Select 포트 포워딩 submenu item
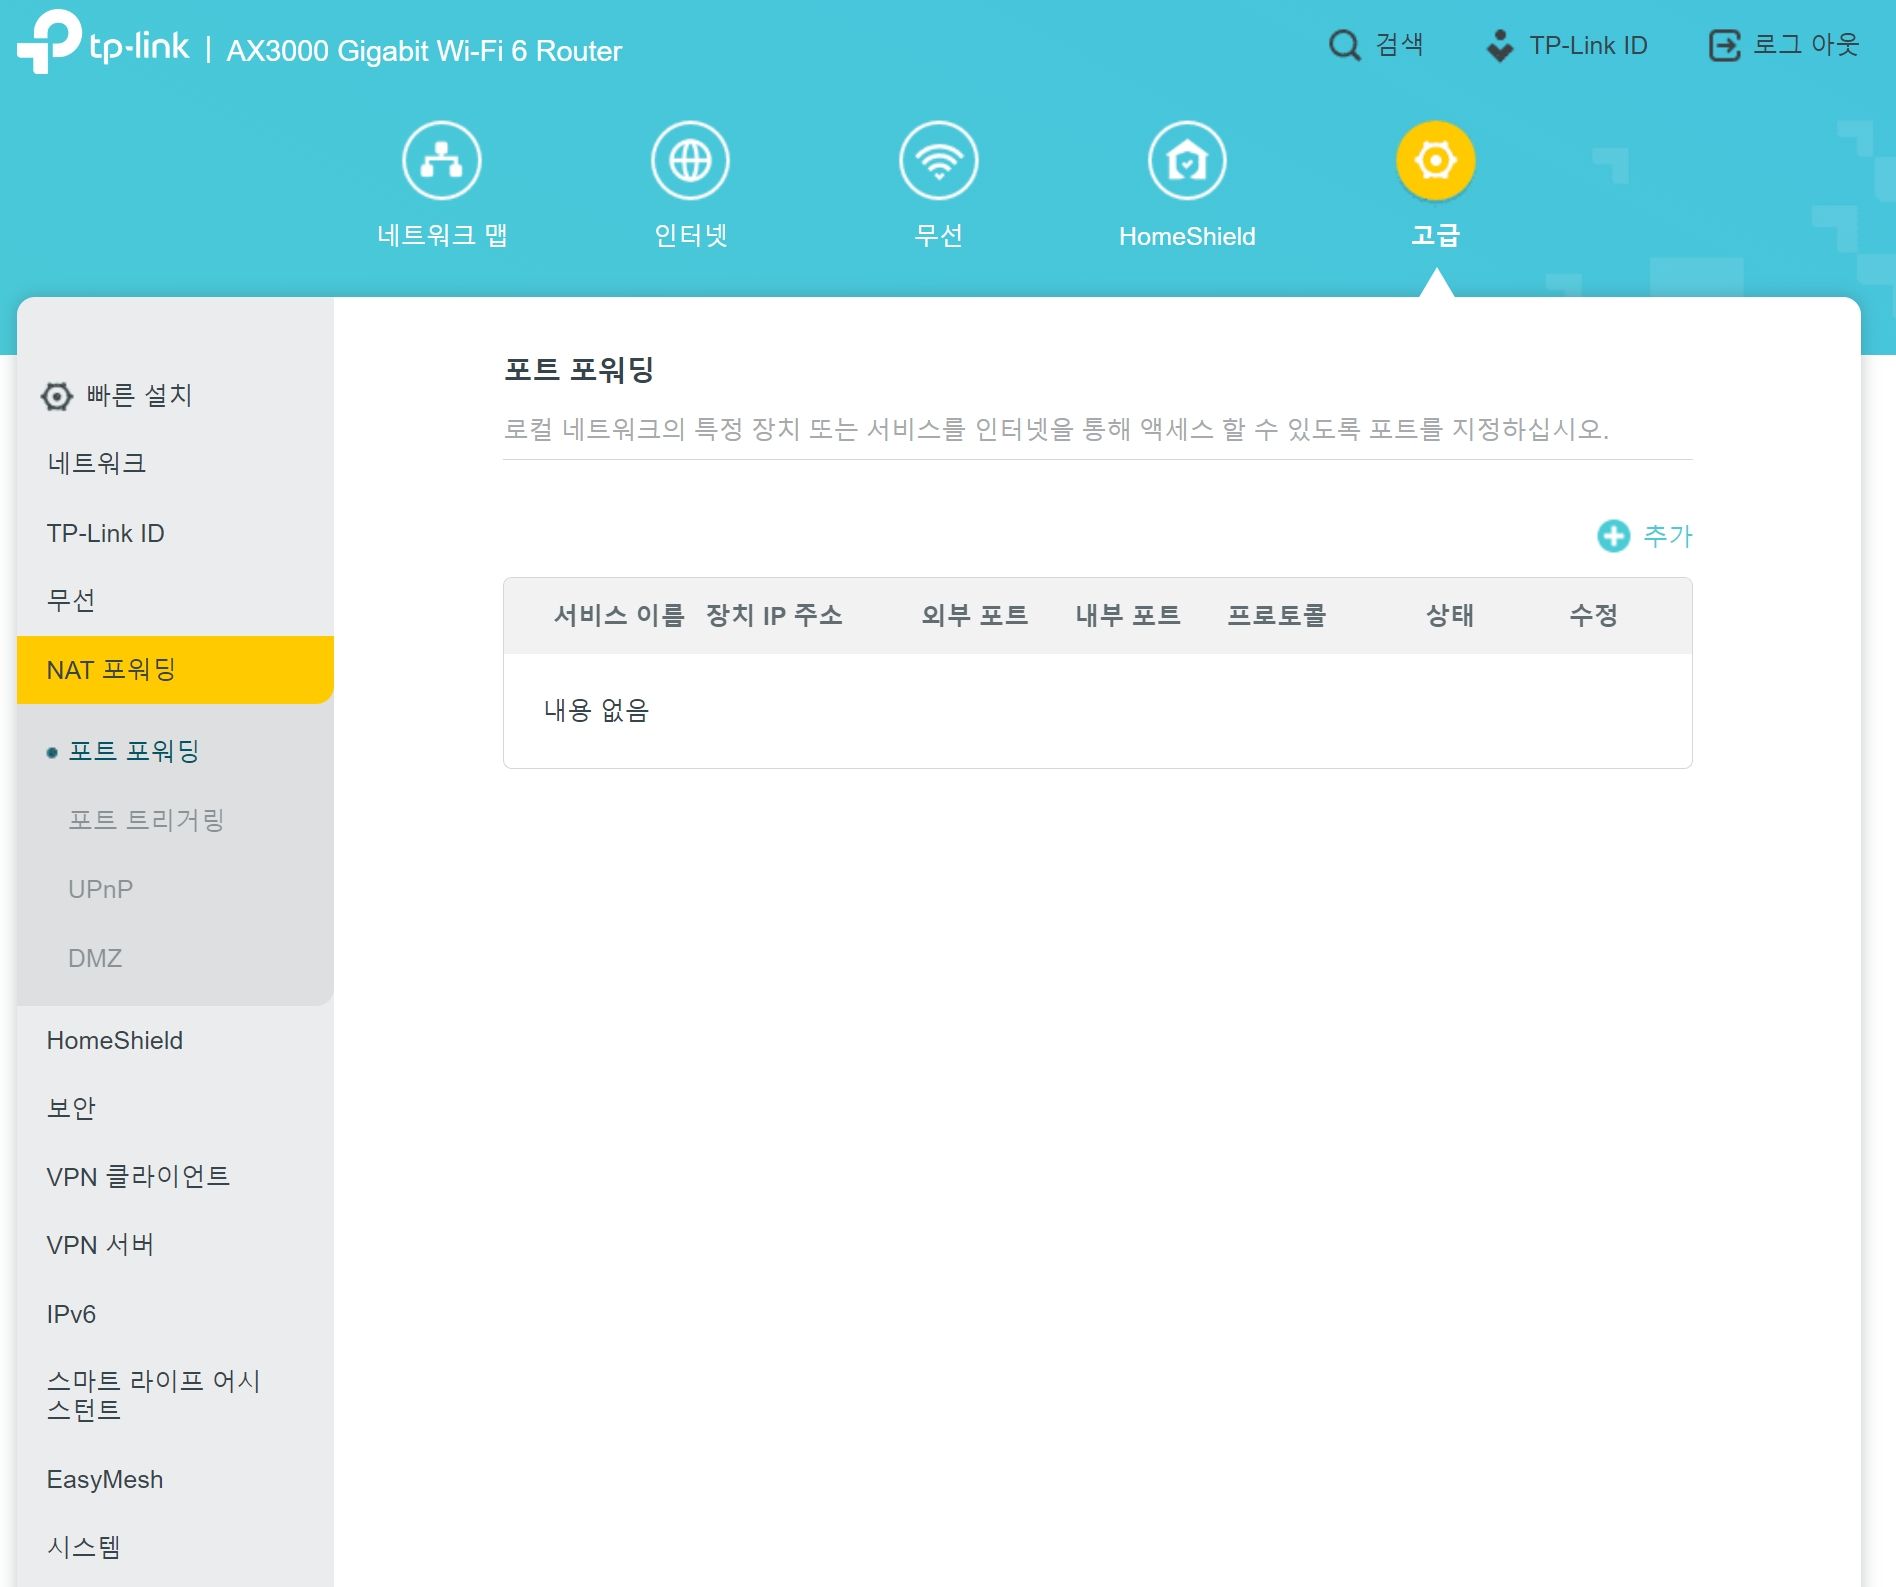Viewport: 1896px width, 1587px height. pyautogui.click(x=134, y=751)
